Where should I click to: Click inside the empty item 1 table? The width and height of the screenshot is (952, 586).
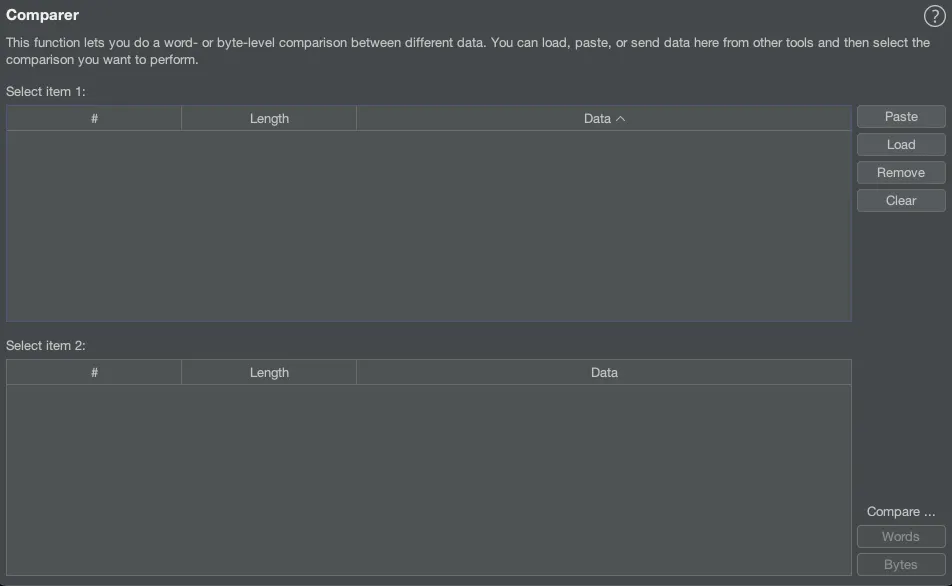pyautogui.click(x=429, y=226)
